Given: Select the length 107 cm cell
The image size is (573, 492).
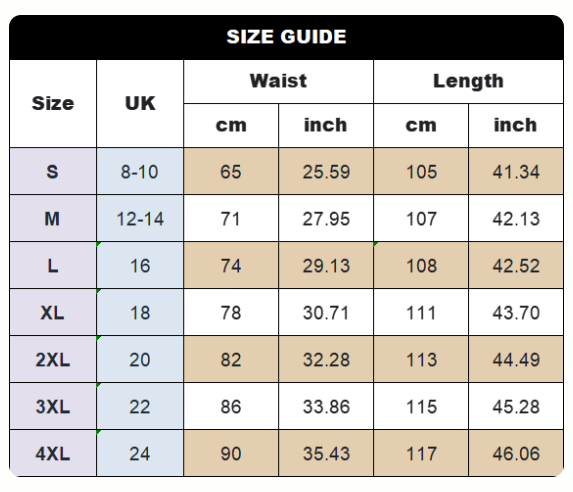Looking at the screenshot, I should coord(421,218).
